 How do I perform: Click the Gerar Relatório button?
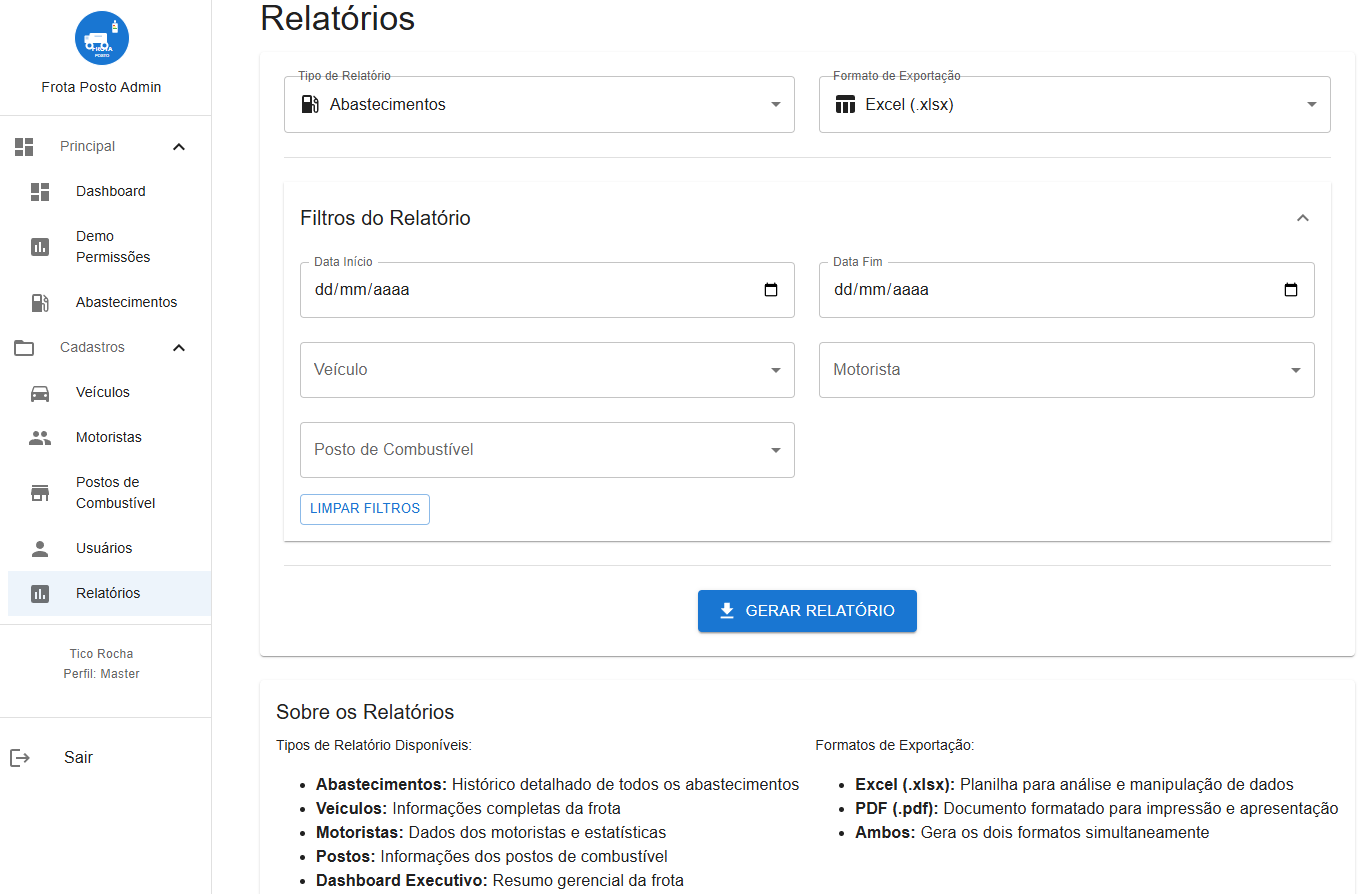(x=807, y=611)
